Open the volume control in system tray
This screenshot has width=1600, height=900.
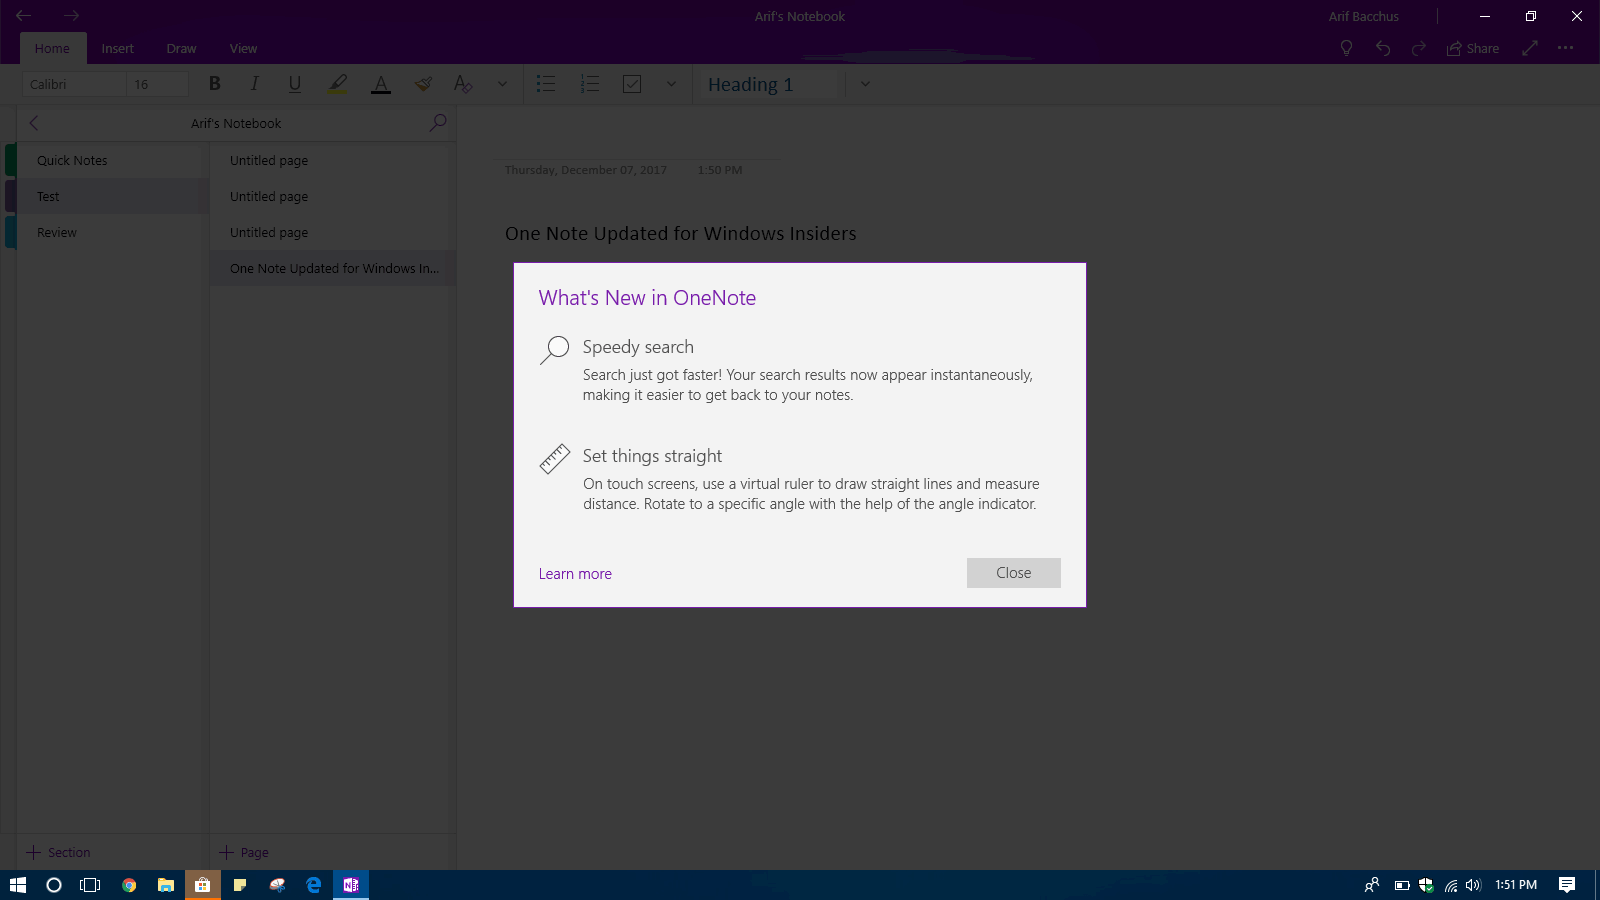[x=1473, y=885]
